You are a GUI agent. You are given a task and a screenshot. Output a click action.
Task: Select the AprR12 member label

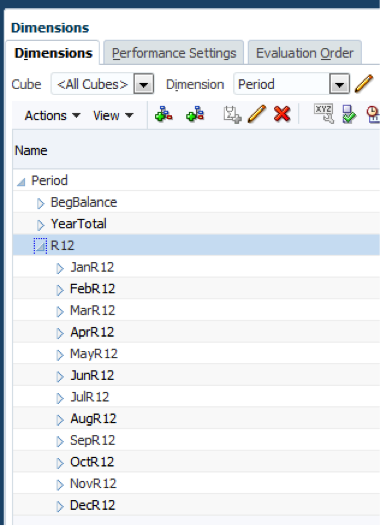(x=92, y=332)
